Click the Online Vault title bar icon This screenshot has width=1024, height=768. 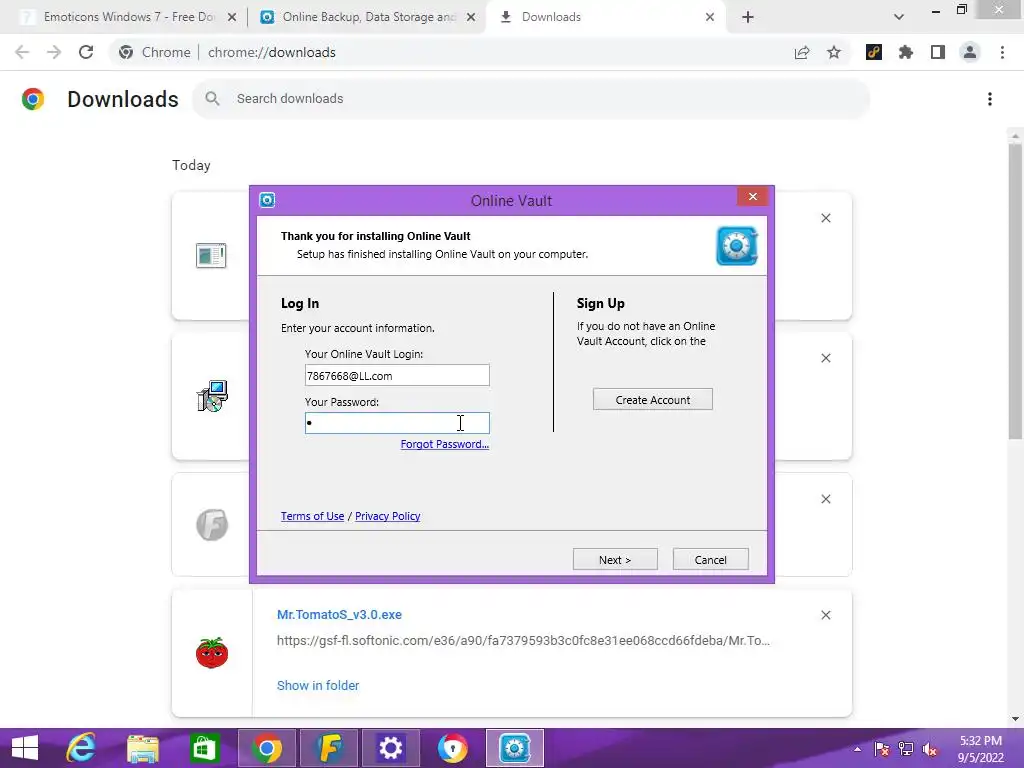click(x=267, y=200)
